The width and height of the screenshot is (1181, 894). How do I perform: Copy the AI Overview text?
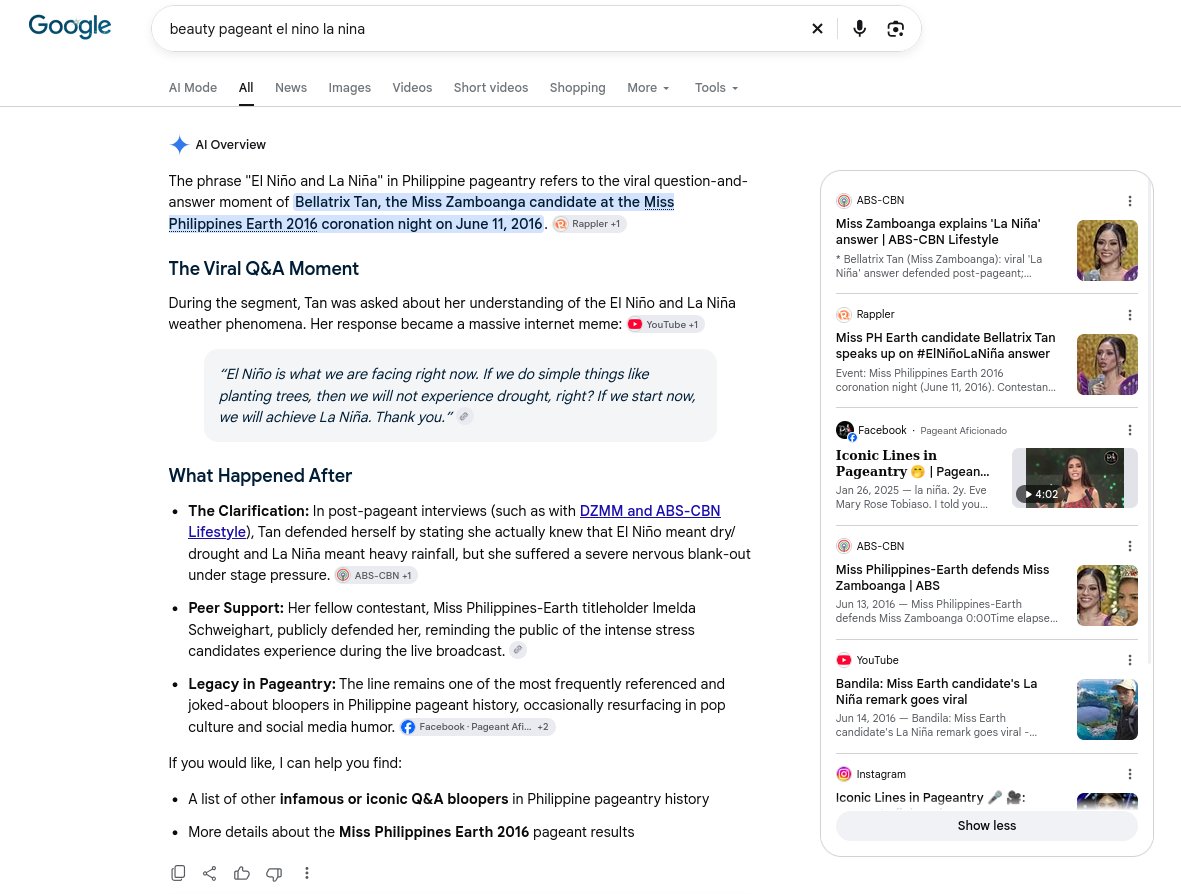tap(179, 873)
